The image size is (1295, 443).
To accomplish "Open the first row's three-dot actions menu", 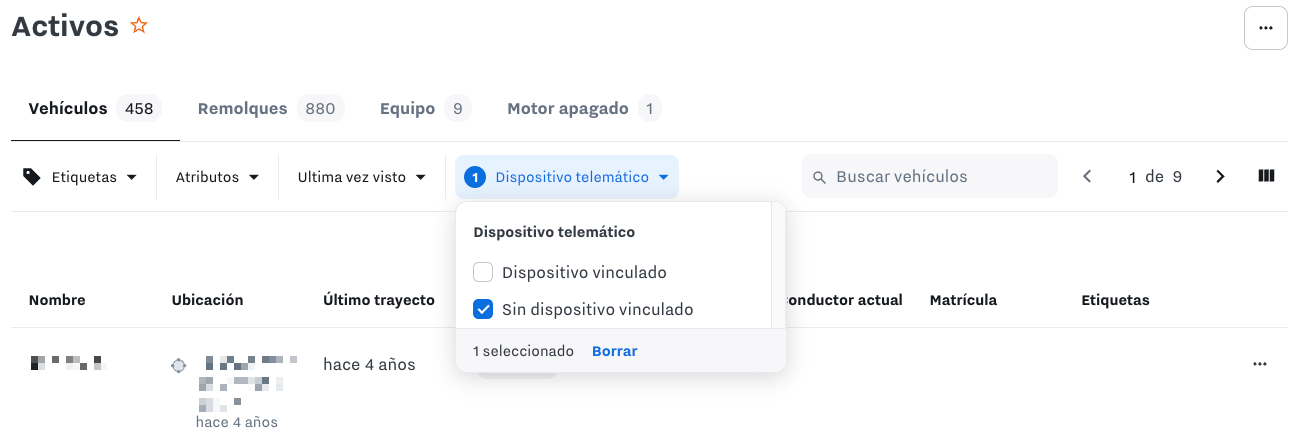I will [1260, 365].
